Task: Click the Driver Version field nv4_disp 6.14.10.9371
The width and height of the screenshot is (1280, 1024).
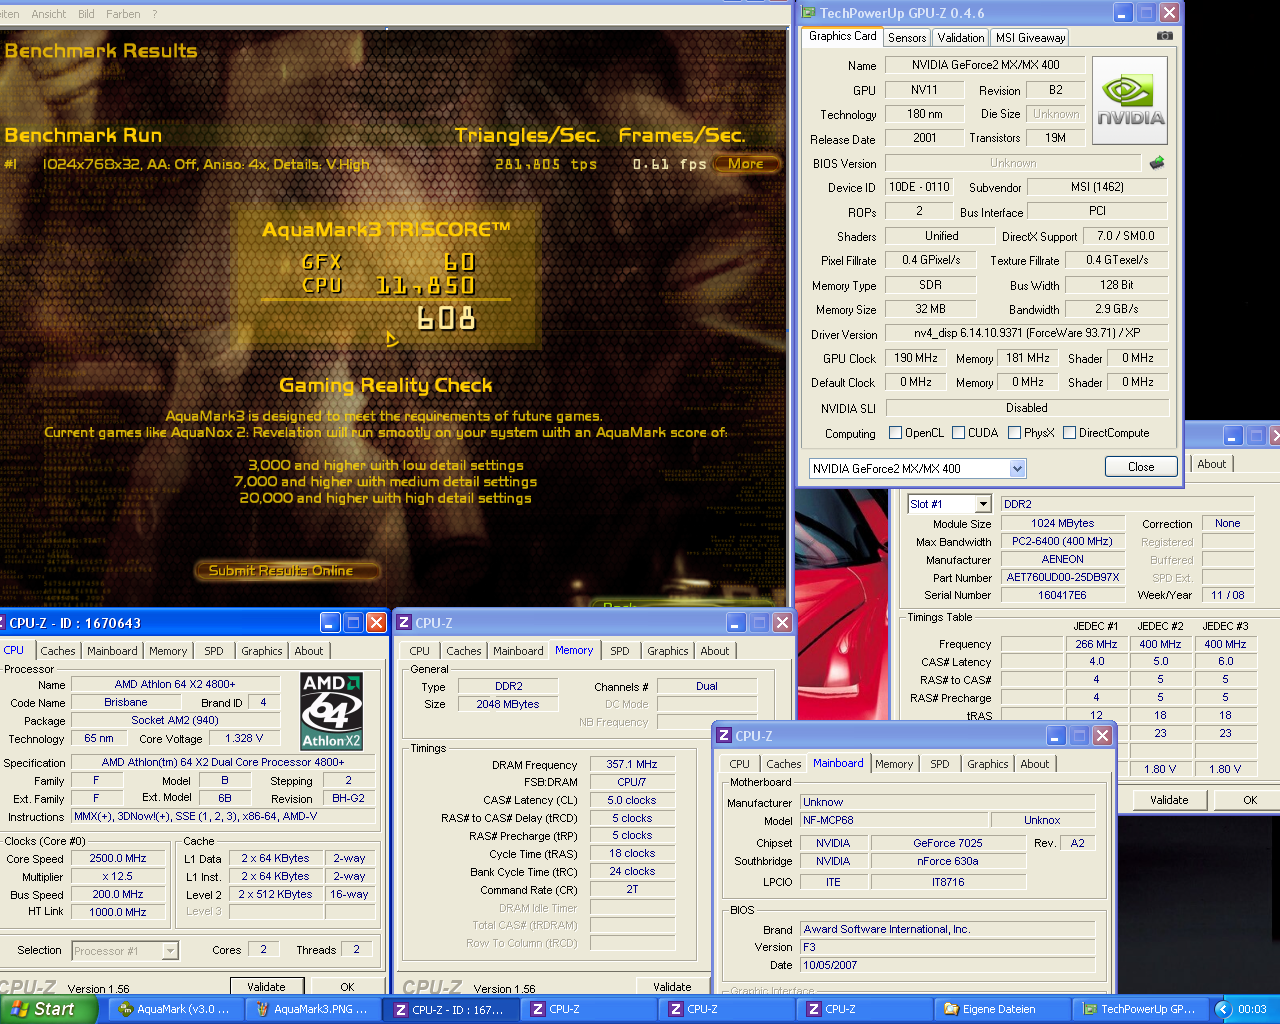Action: point(1026,334)
